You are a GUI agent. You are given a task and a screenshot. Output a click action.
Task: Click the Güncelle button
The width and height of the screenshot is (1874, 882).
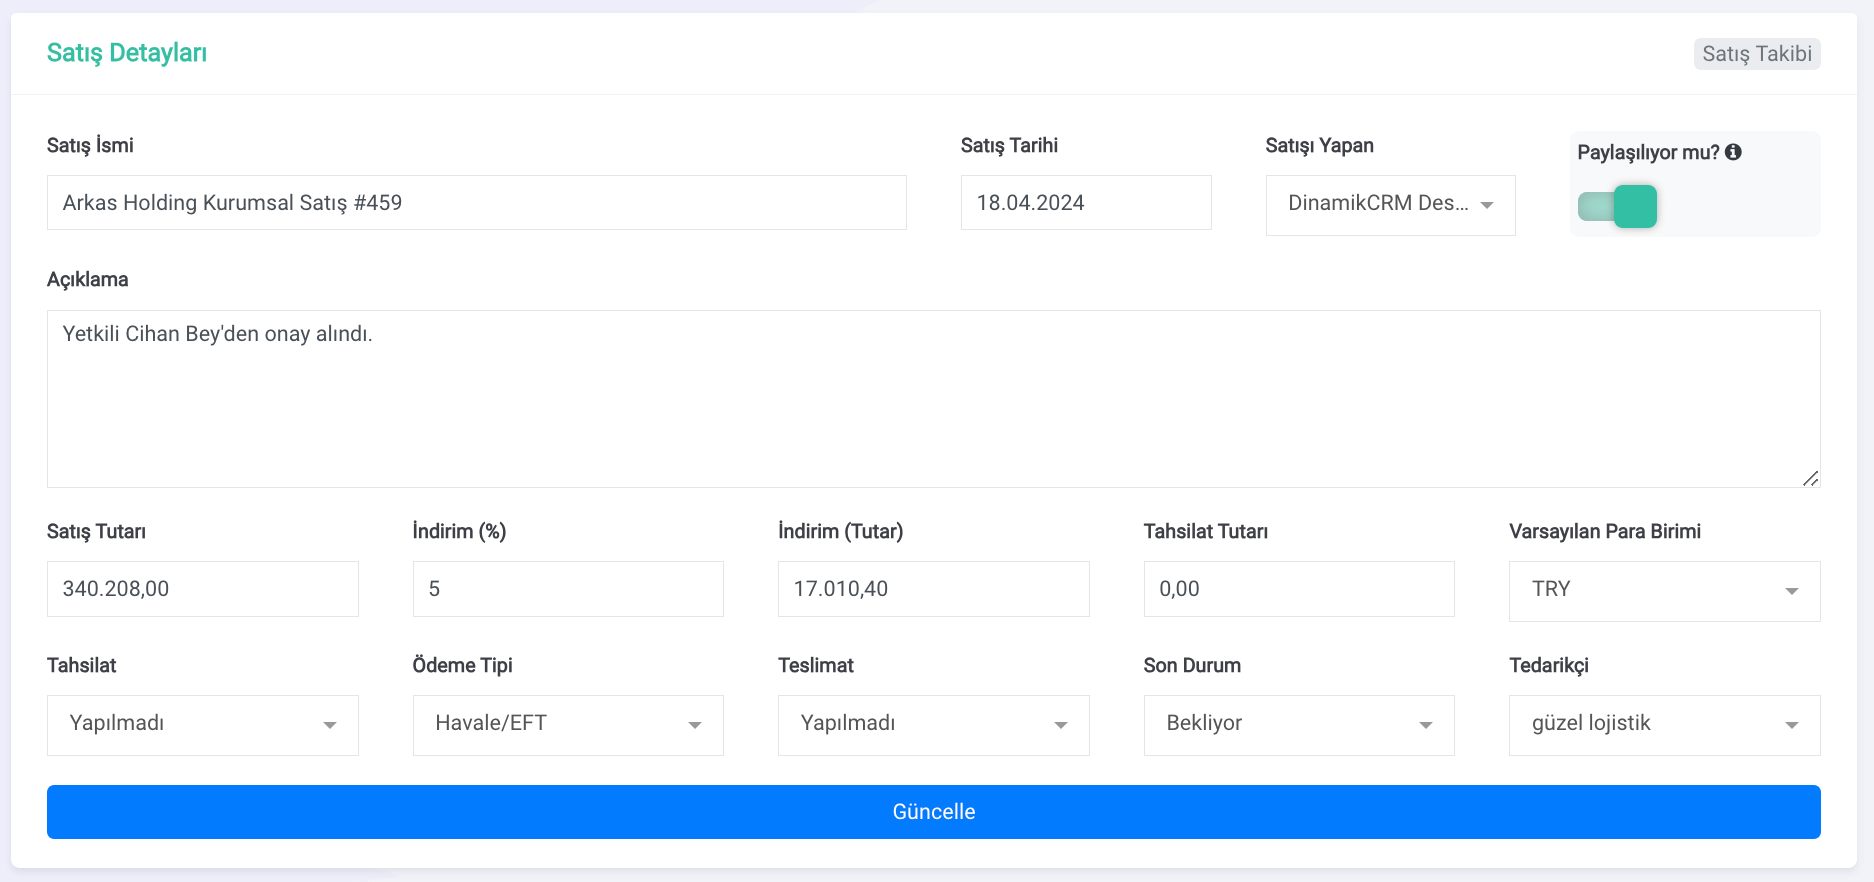pos(933,812)
